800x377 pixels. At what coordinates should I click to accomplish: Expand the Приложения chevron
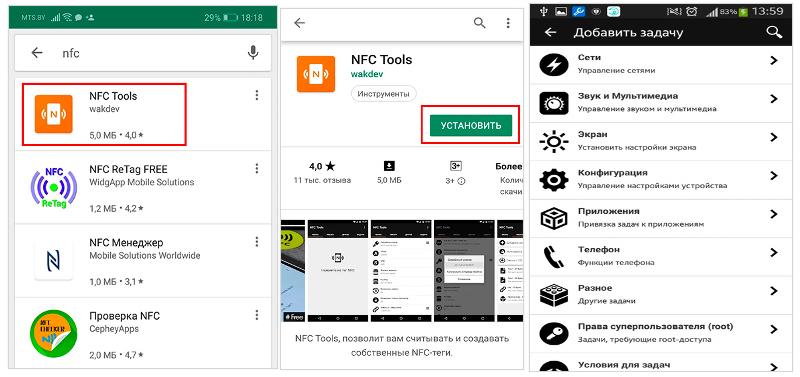pos(774,214)
